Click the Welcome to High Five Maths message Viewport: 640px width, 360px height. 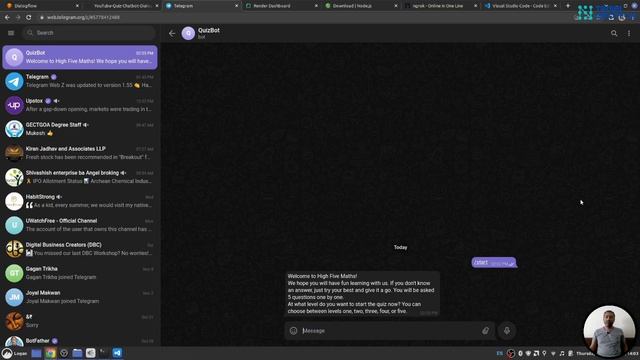[x=362, y=293]
